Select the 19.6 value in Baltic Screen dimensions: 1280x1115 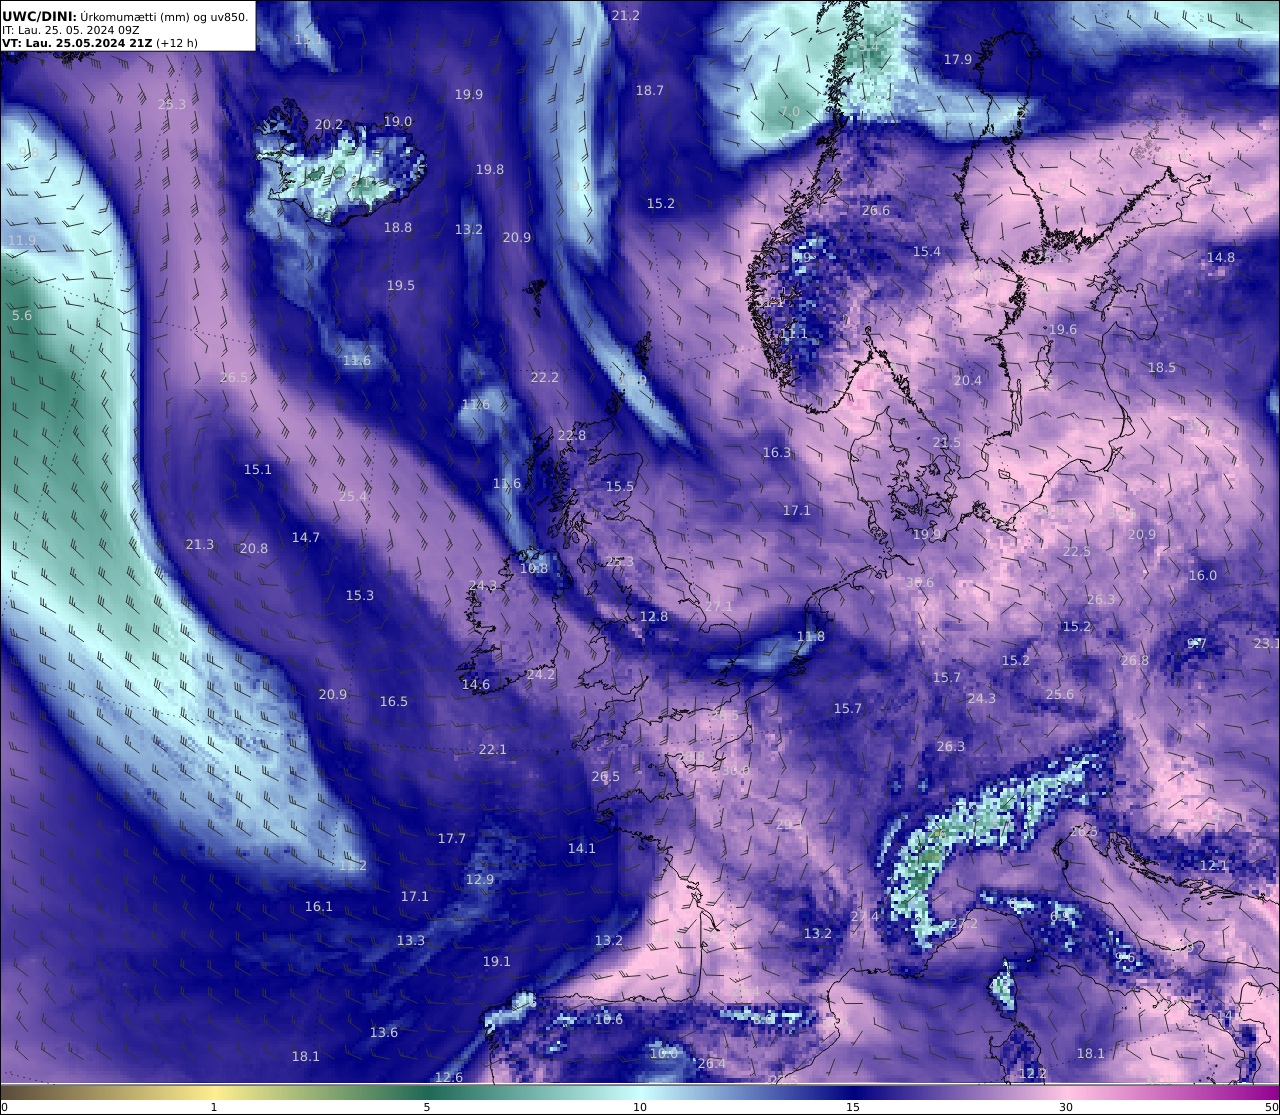point(1063,329)
